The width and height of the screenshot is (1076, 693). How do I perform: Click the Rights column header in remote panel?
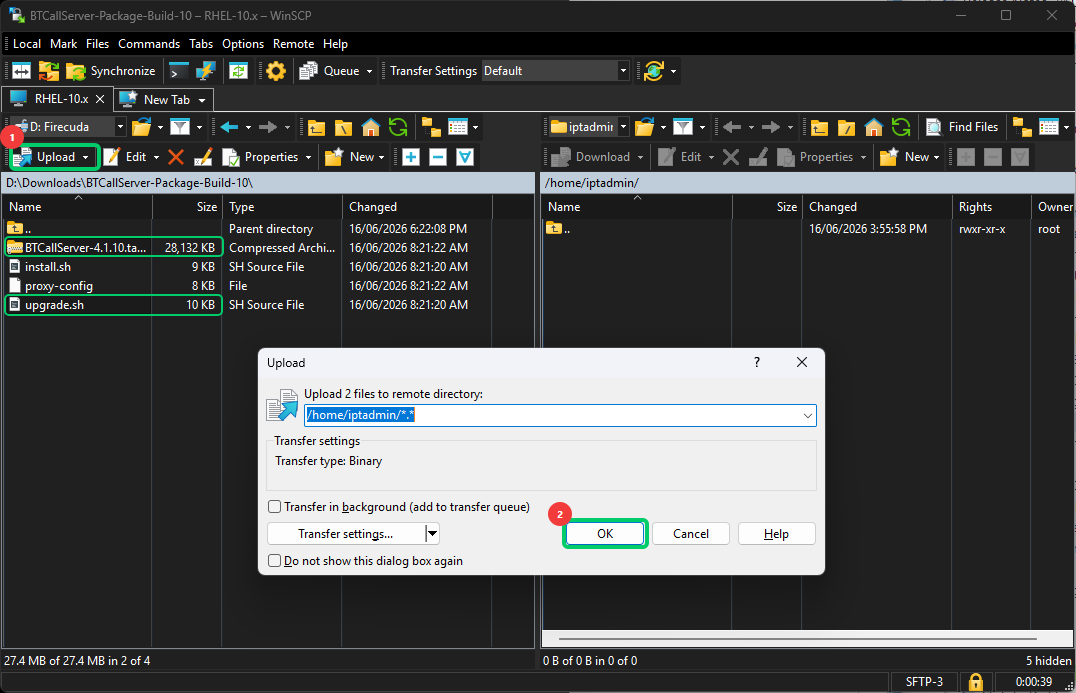(990, 207)
